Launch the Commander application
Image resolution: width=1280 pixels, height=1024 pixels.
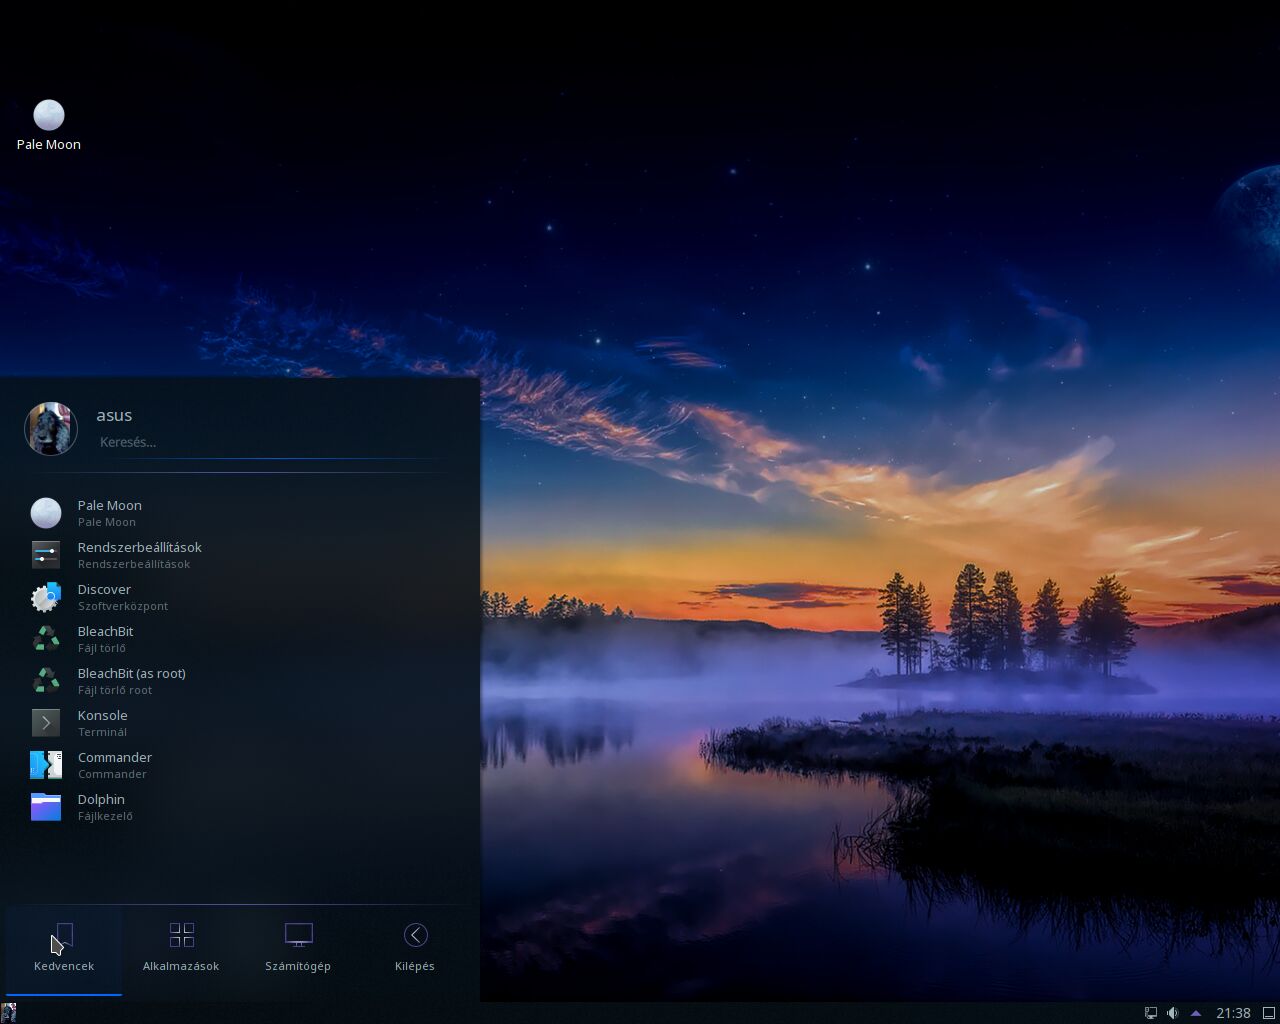click(240, 765)
